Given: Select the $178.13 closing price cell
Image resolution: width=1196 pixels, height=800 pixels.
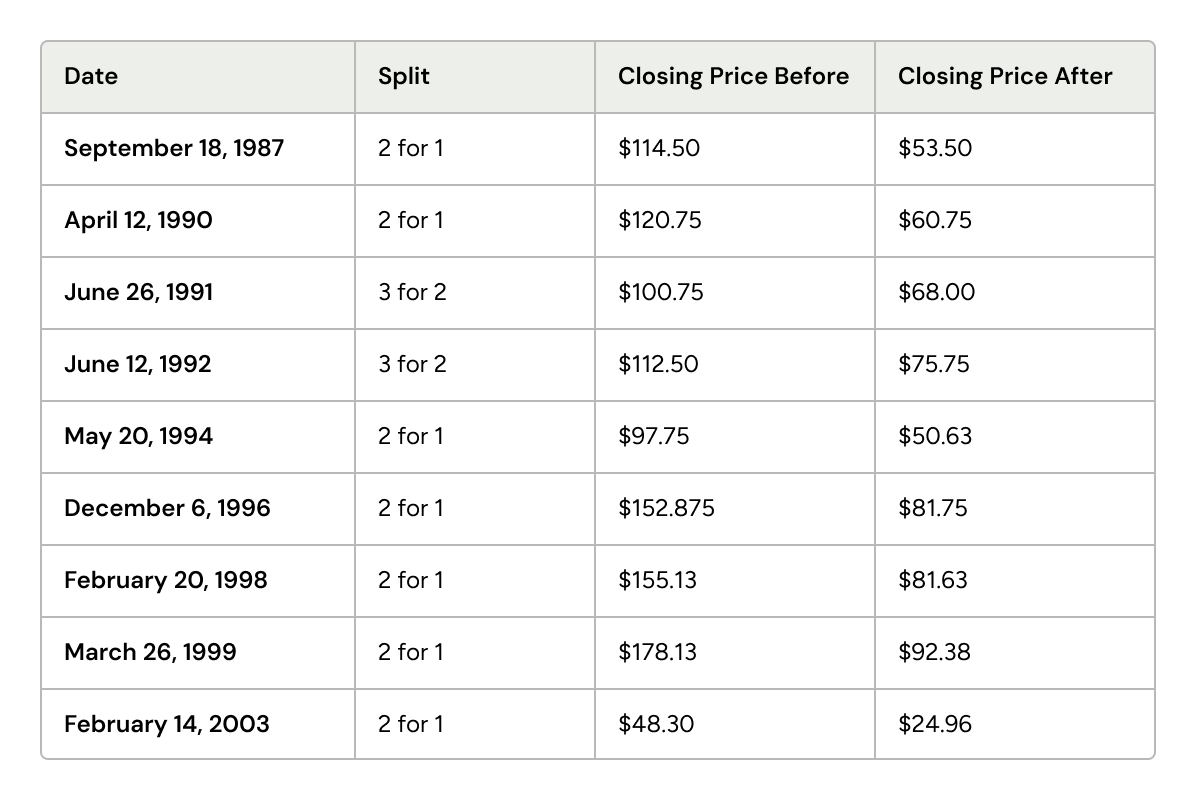Looking at the screenshot, I should (657, 652).
